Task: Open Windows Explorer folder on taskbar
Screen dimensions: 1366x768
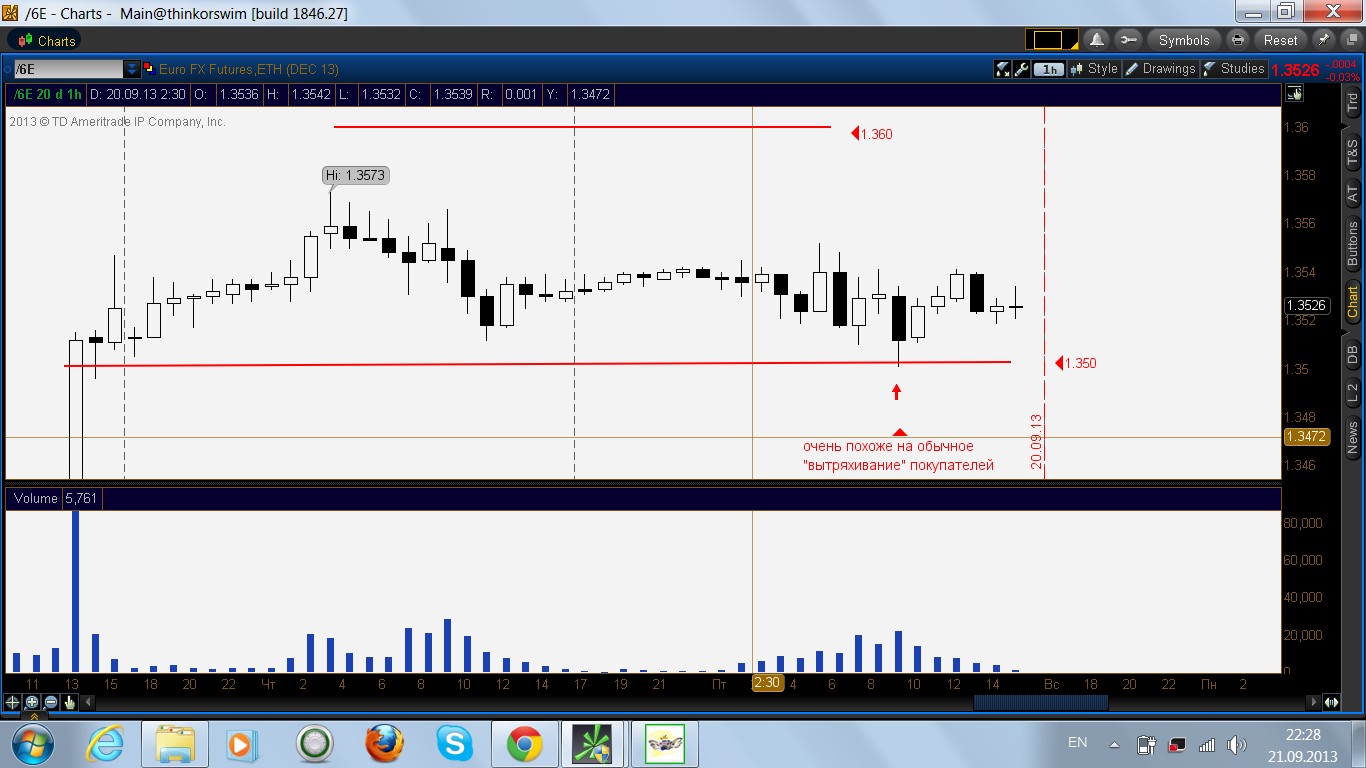Action: (x=174, y=744)
